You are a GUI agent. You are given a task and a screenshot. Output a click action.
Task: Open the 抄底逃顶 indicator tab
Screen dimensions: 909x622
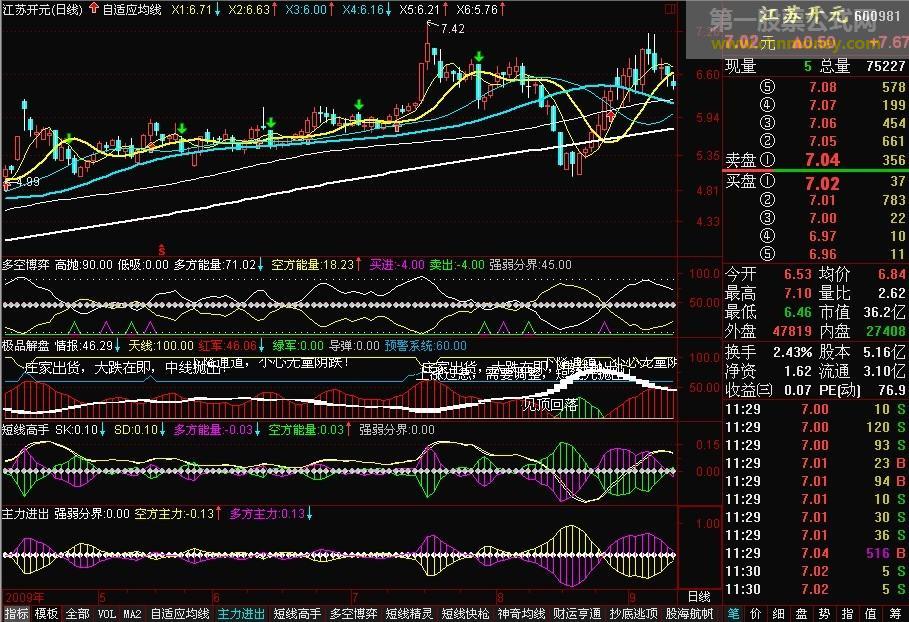click(x=633, y=613)
